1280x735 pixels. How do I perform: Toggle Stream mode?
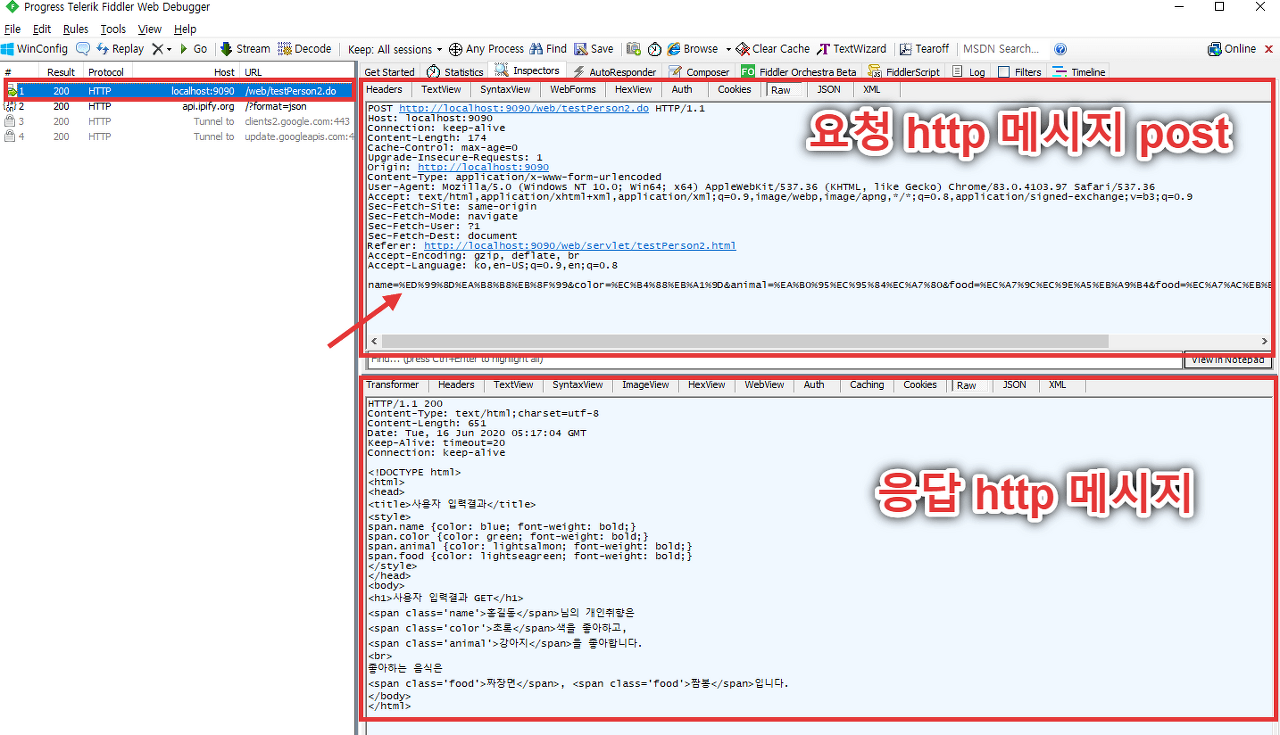click(245, 49)
